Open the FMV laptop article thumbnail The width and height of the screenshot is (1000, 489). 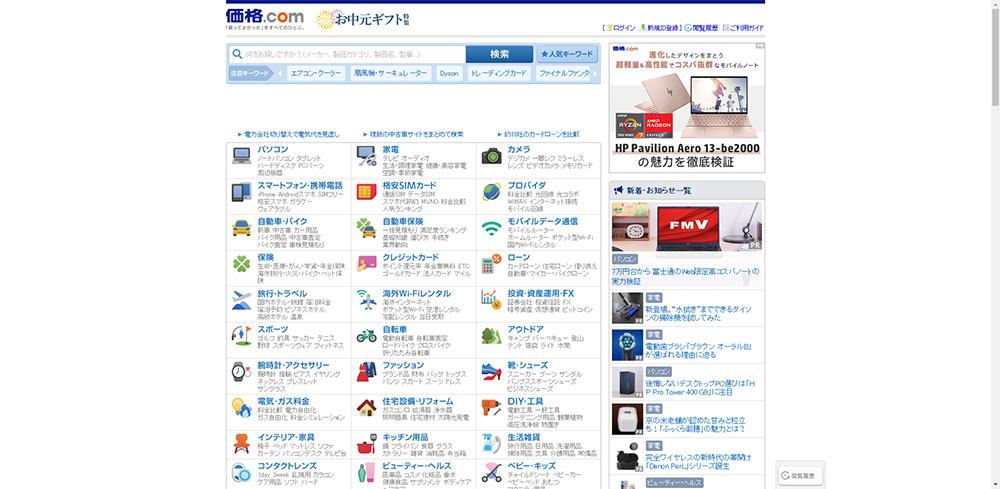coord(686,226)
